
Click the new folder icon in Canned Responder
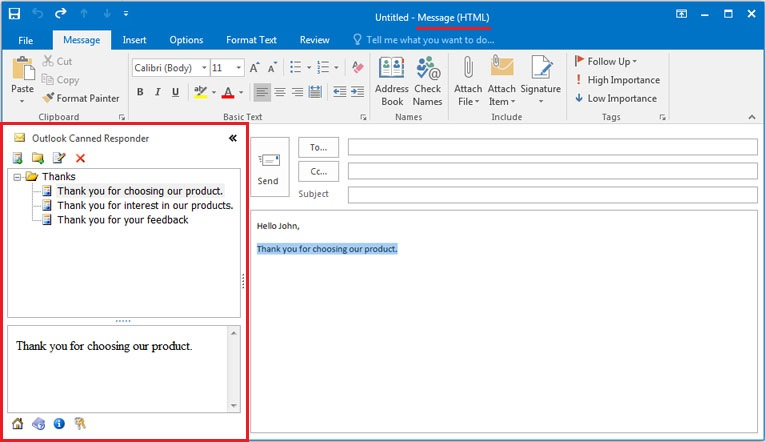(38, 158)
